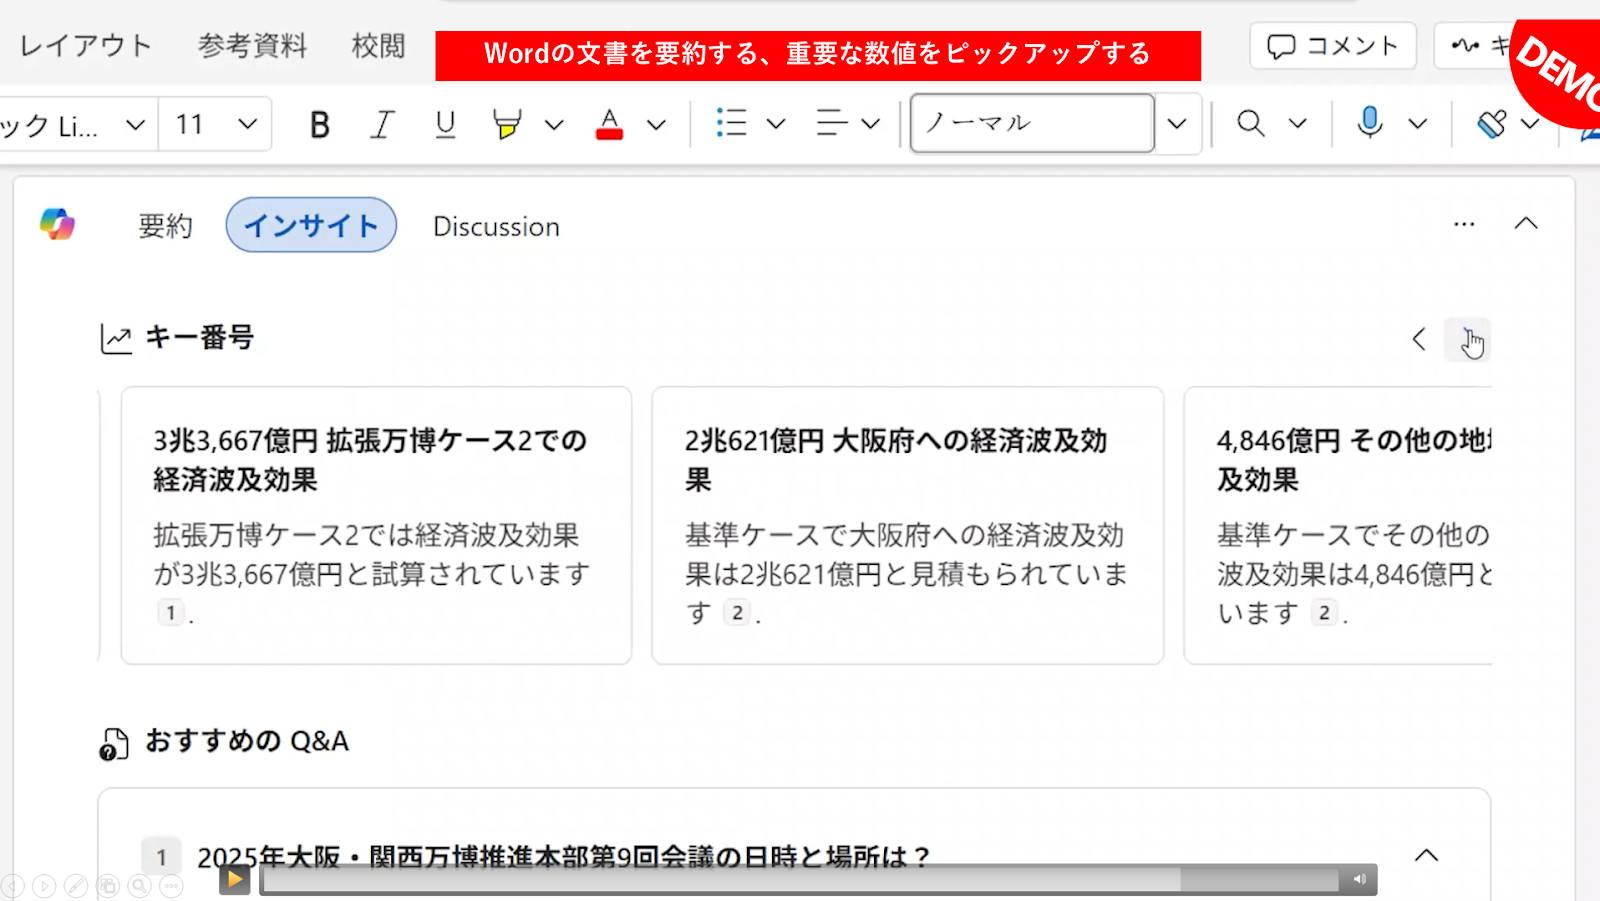
Task: Open the search magnifier tool
Action: 1250,123
